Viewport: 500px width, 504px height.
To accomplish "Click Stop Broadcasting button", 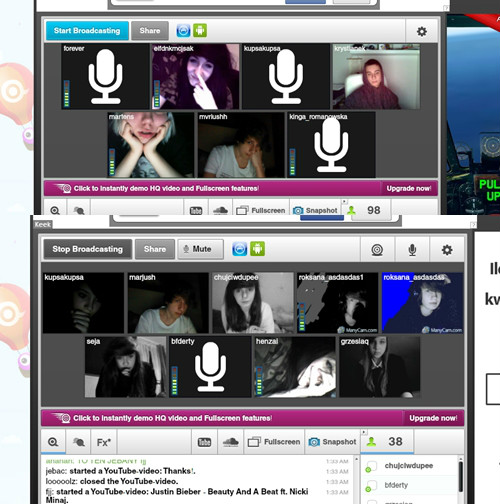I will [88, 249].
